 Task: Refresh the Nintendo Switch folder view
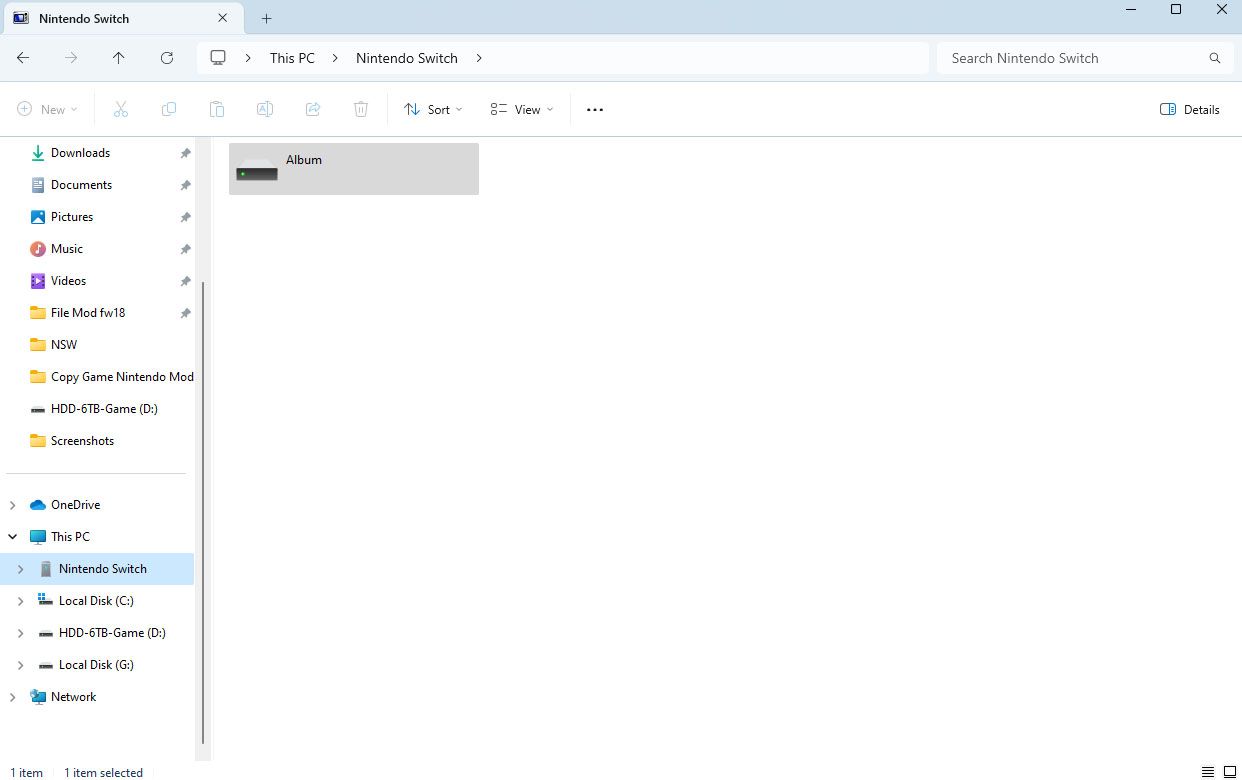[x=167, y=58]
